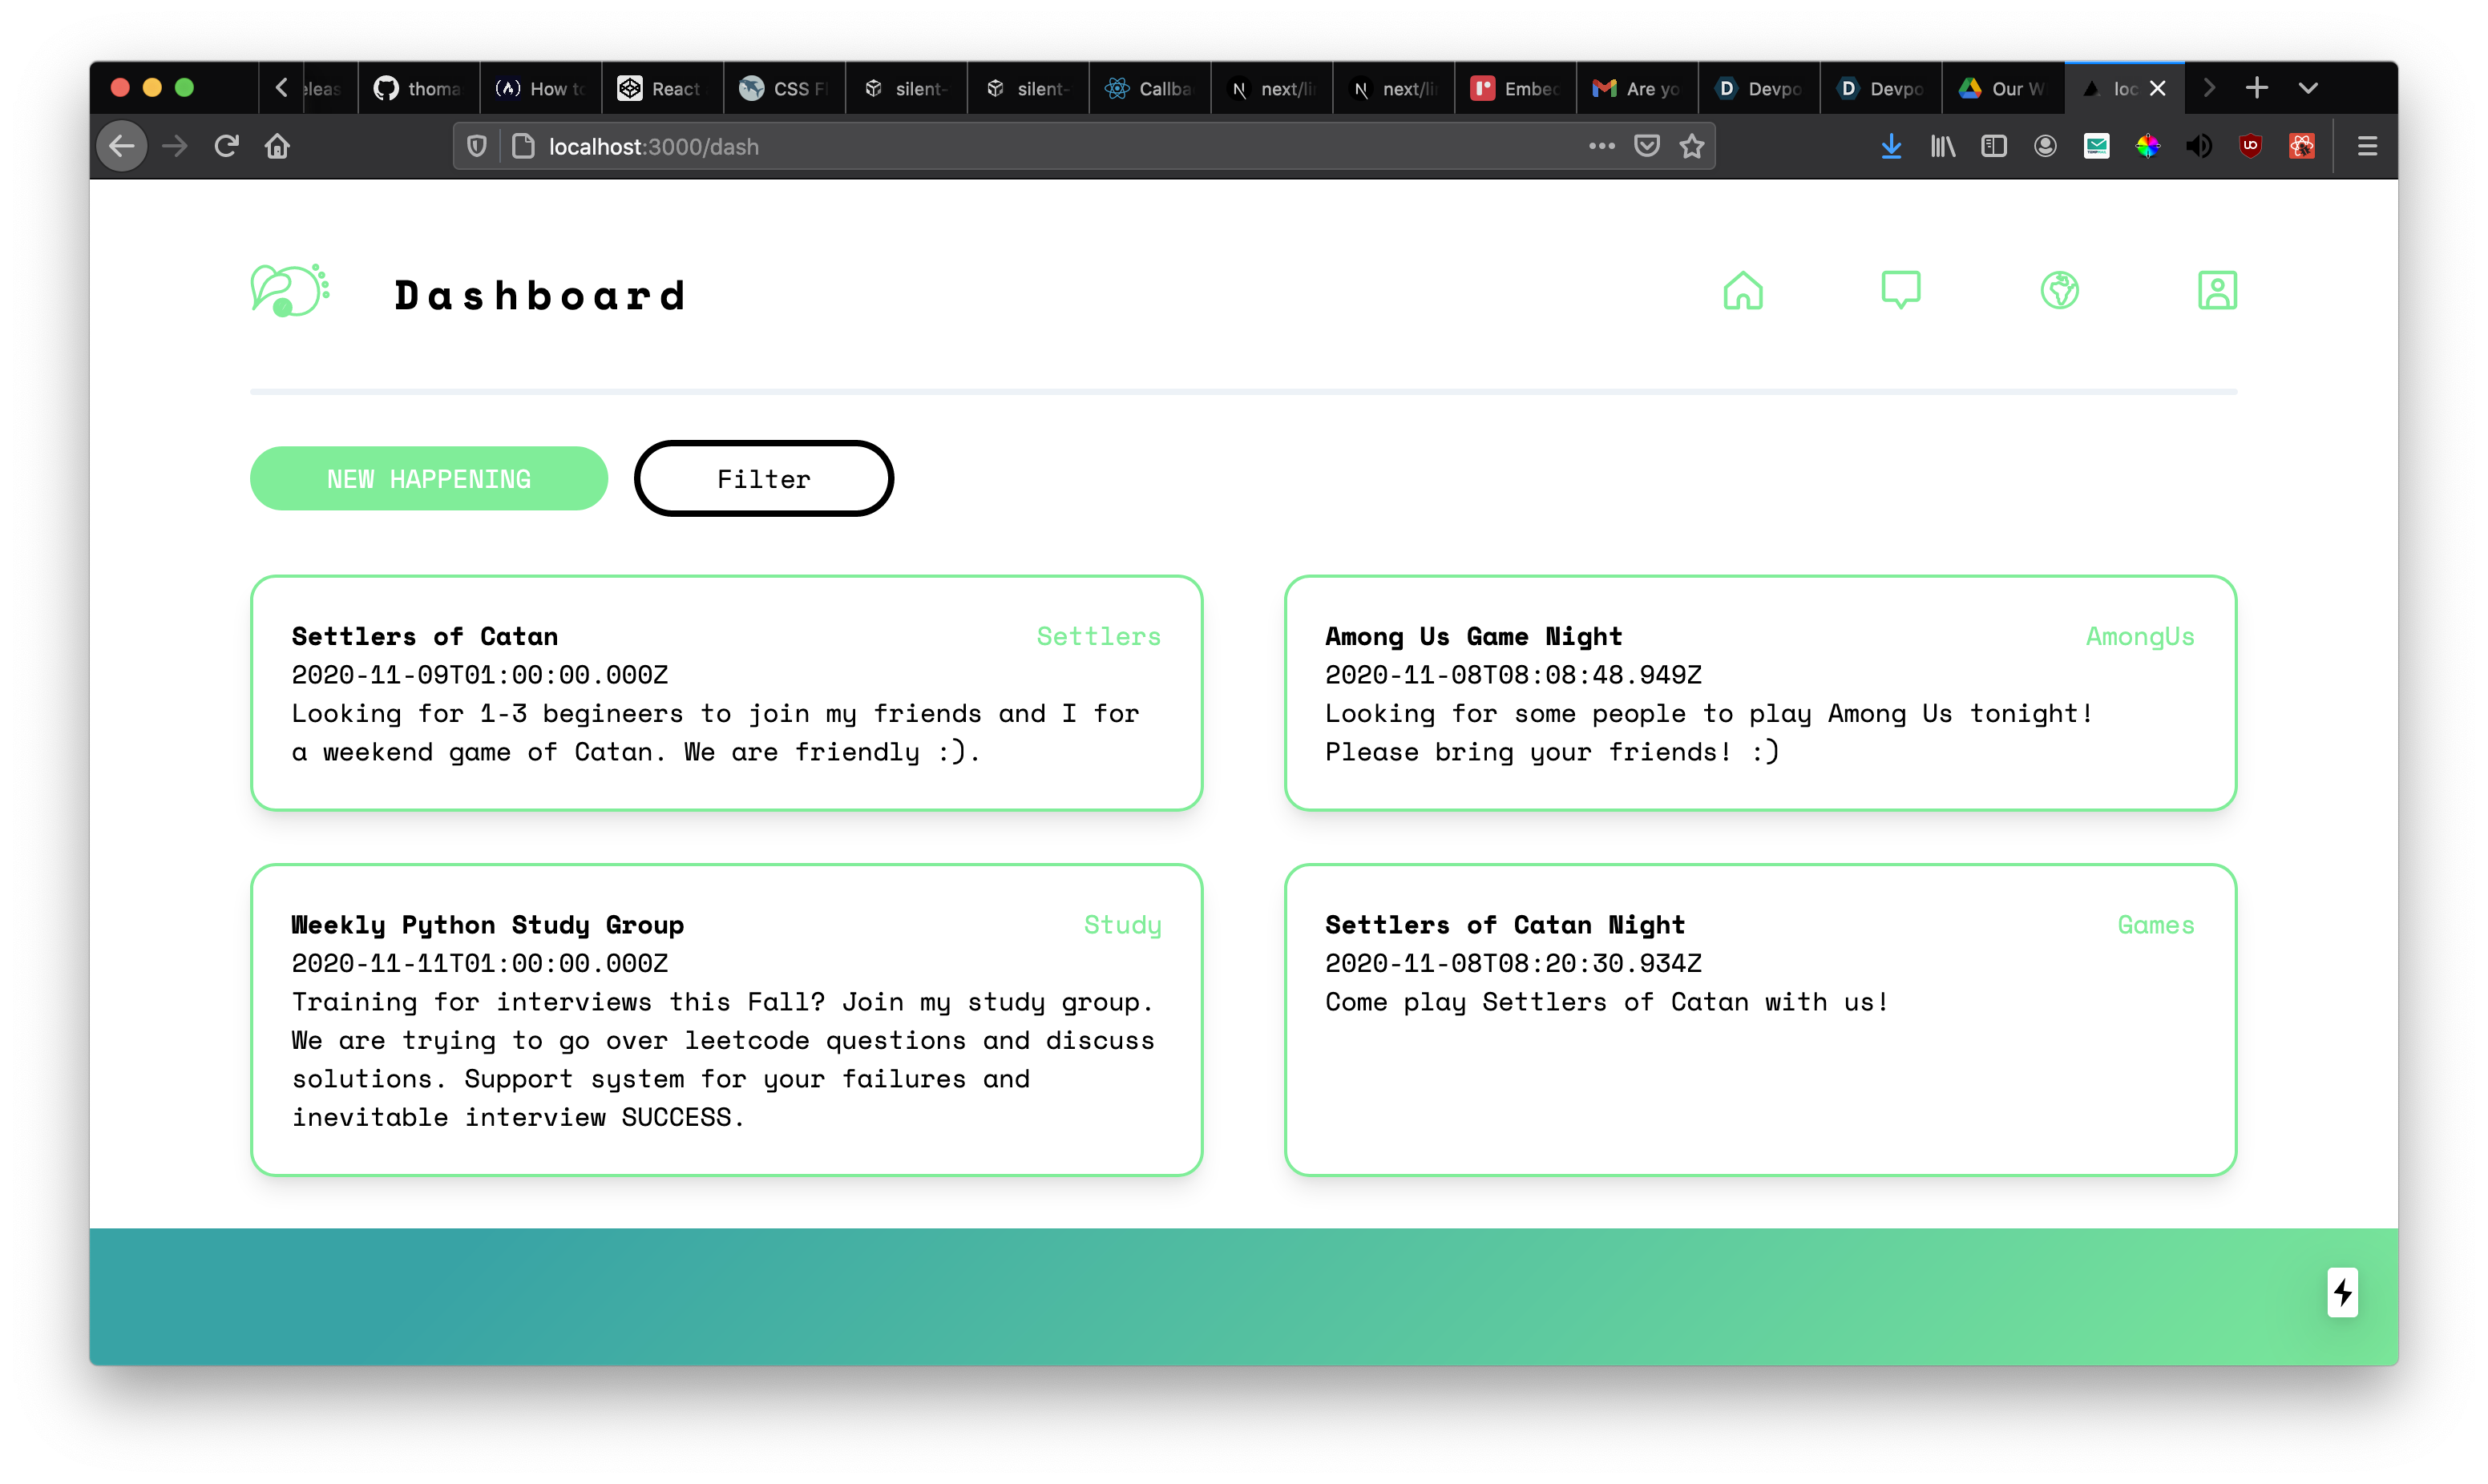
Task: Open the user profile icon
Action: coord(2216,290)
